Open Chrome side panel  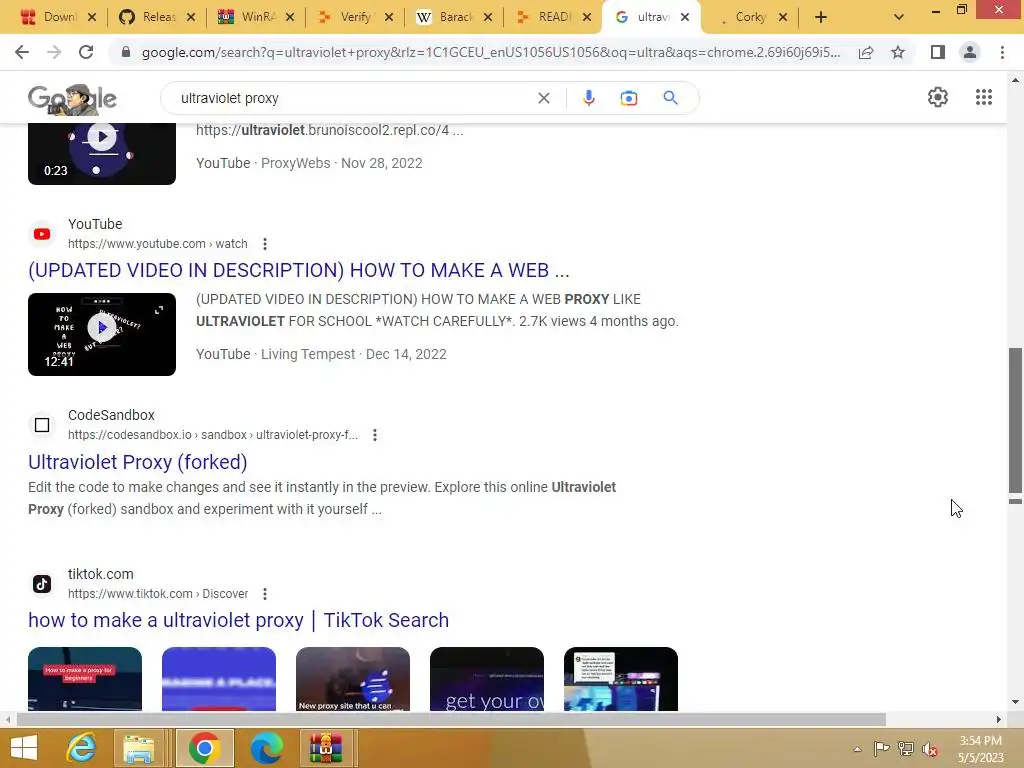pos(938,52)
